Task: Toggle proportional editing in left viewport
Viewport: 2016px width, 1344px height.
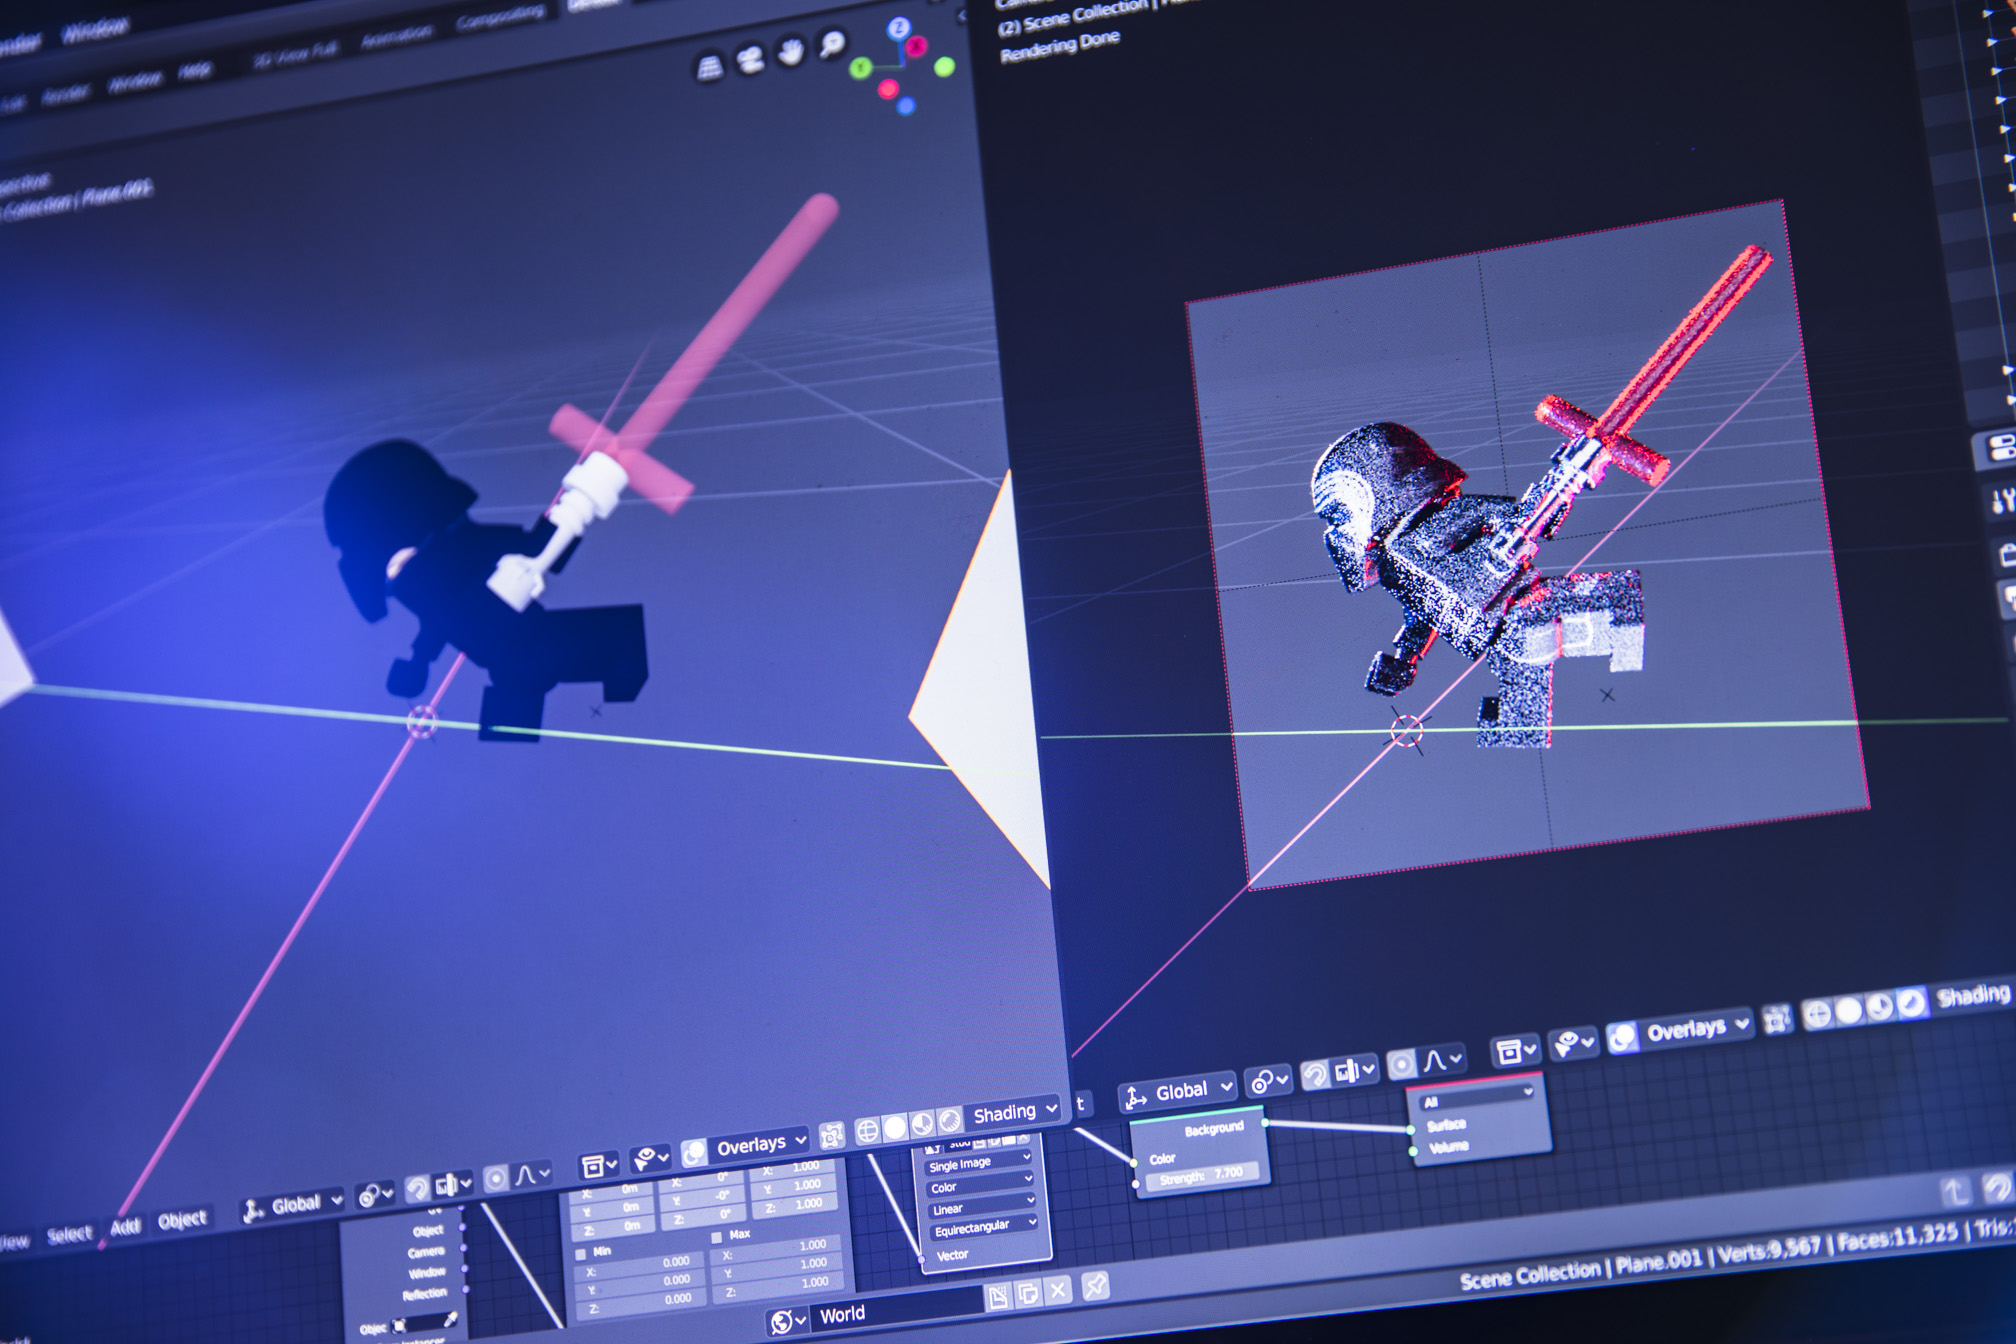Action: (x=495, y=1179)
